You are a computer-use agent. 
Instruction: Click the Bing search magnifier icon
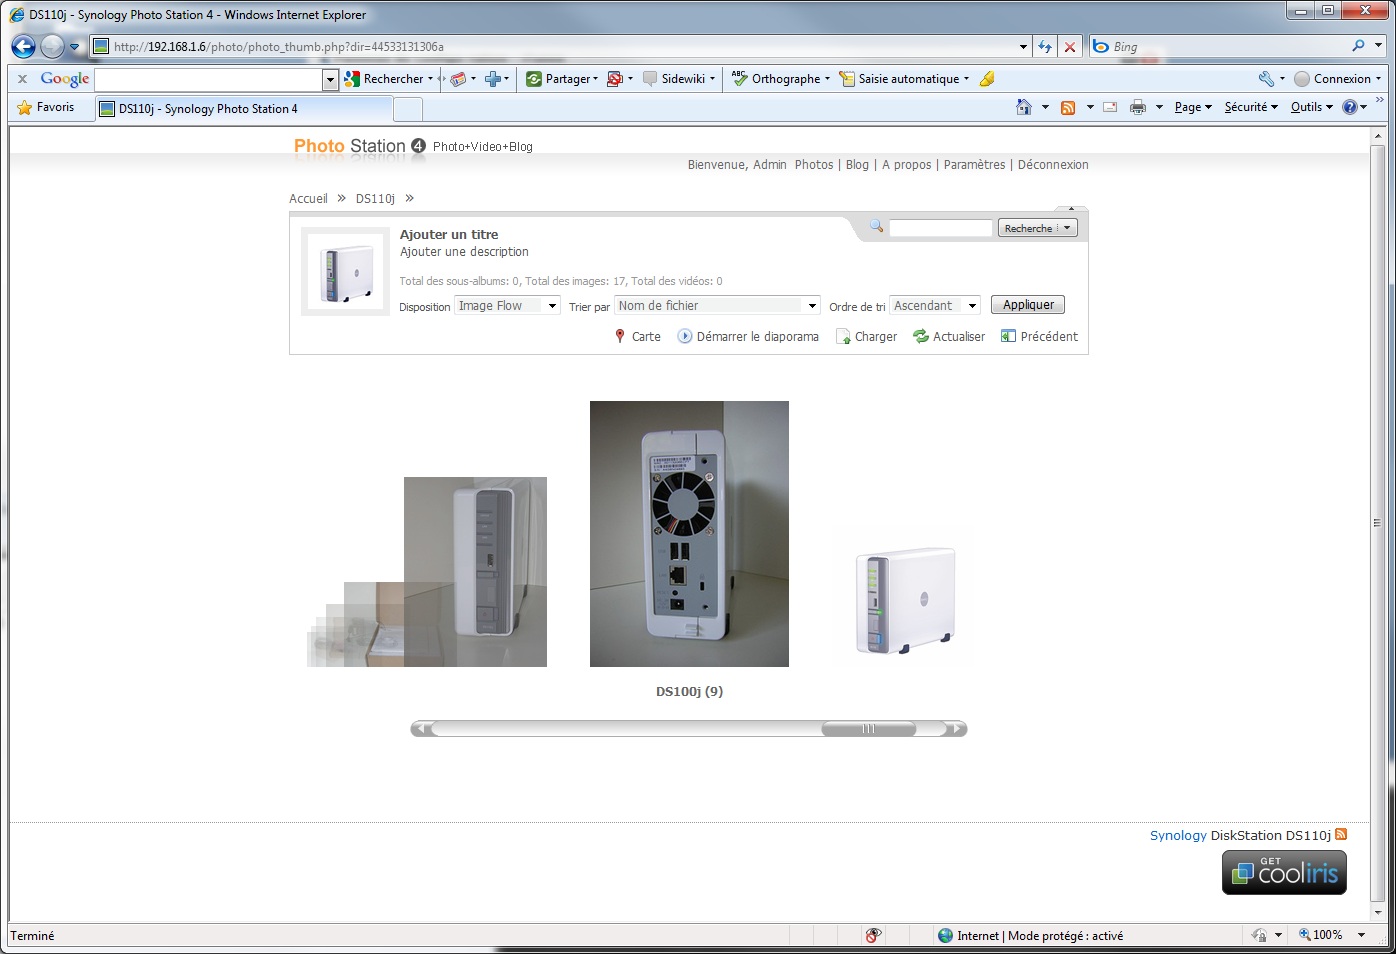click(x=1358, y=46)
